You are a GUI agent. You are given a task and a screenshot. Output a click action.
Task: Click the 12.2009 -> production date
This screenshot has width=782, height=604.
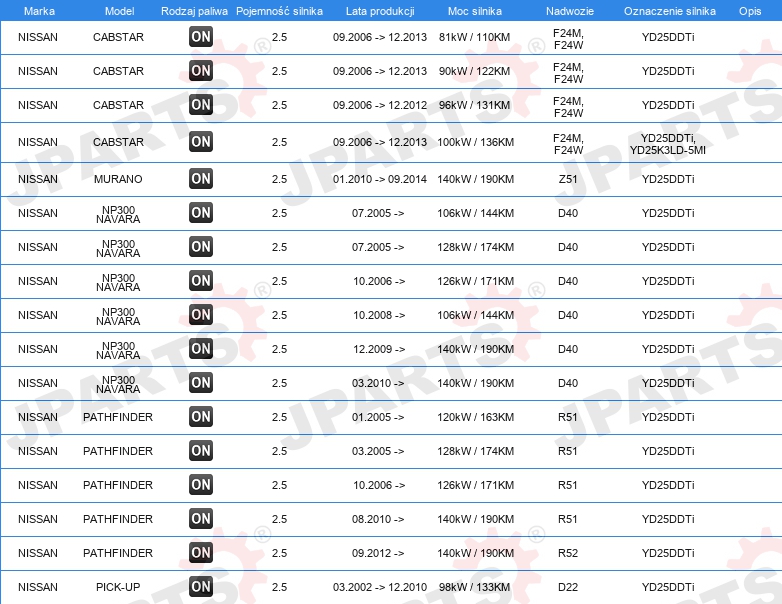click(379, 349)
